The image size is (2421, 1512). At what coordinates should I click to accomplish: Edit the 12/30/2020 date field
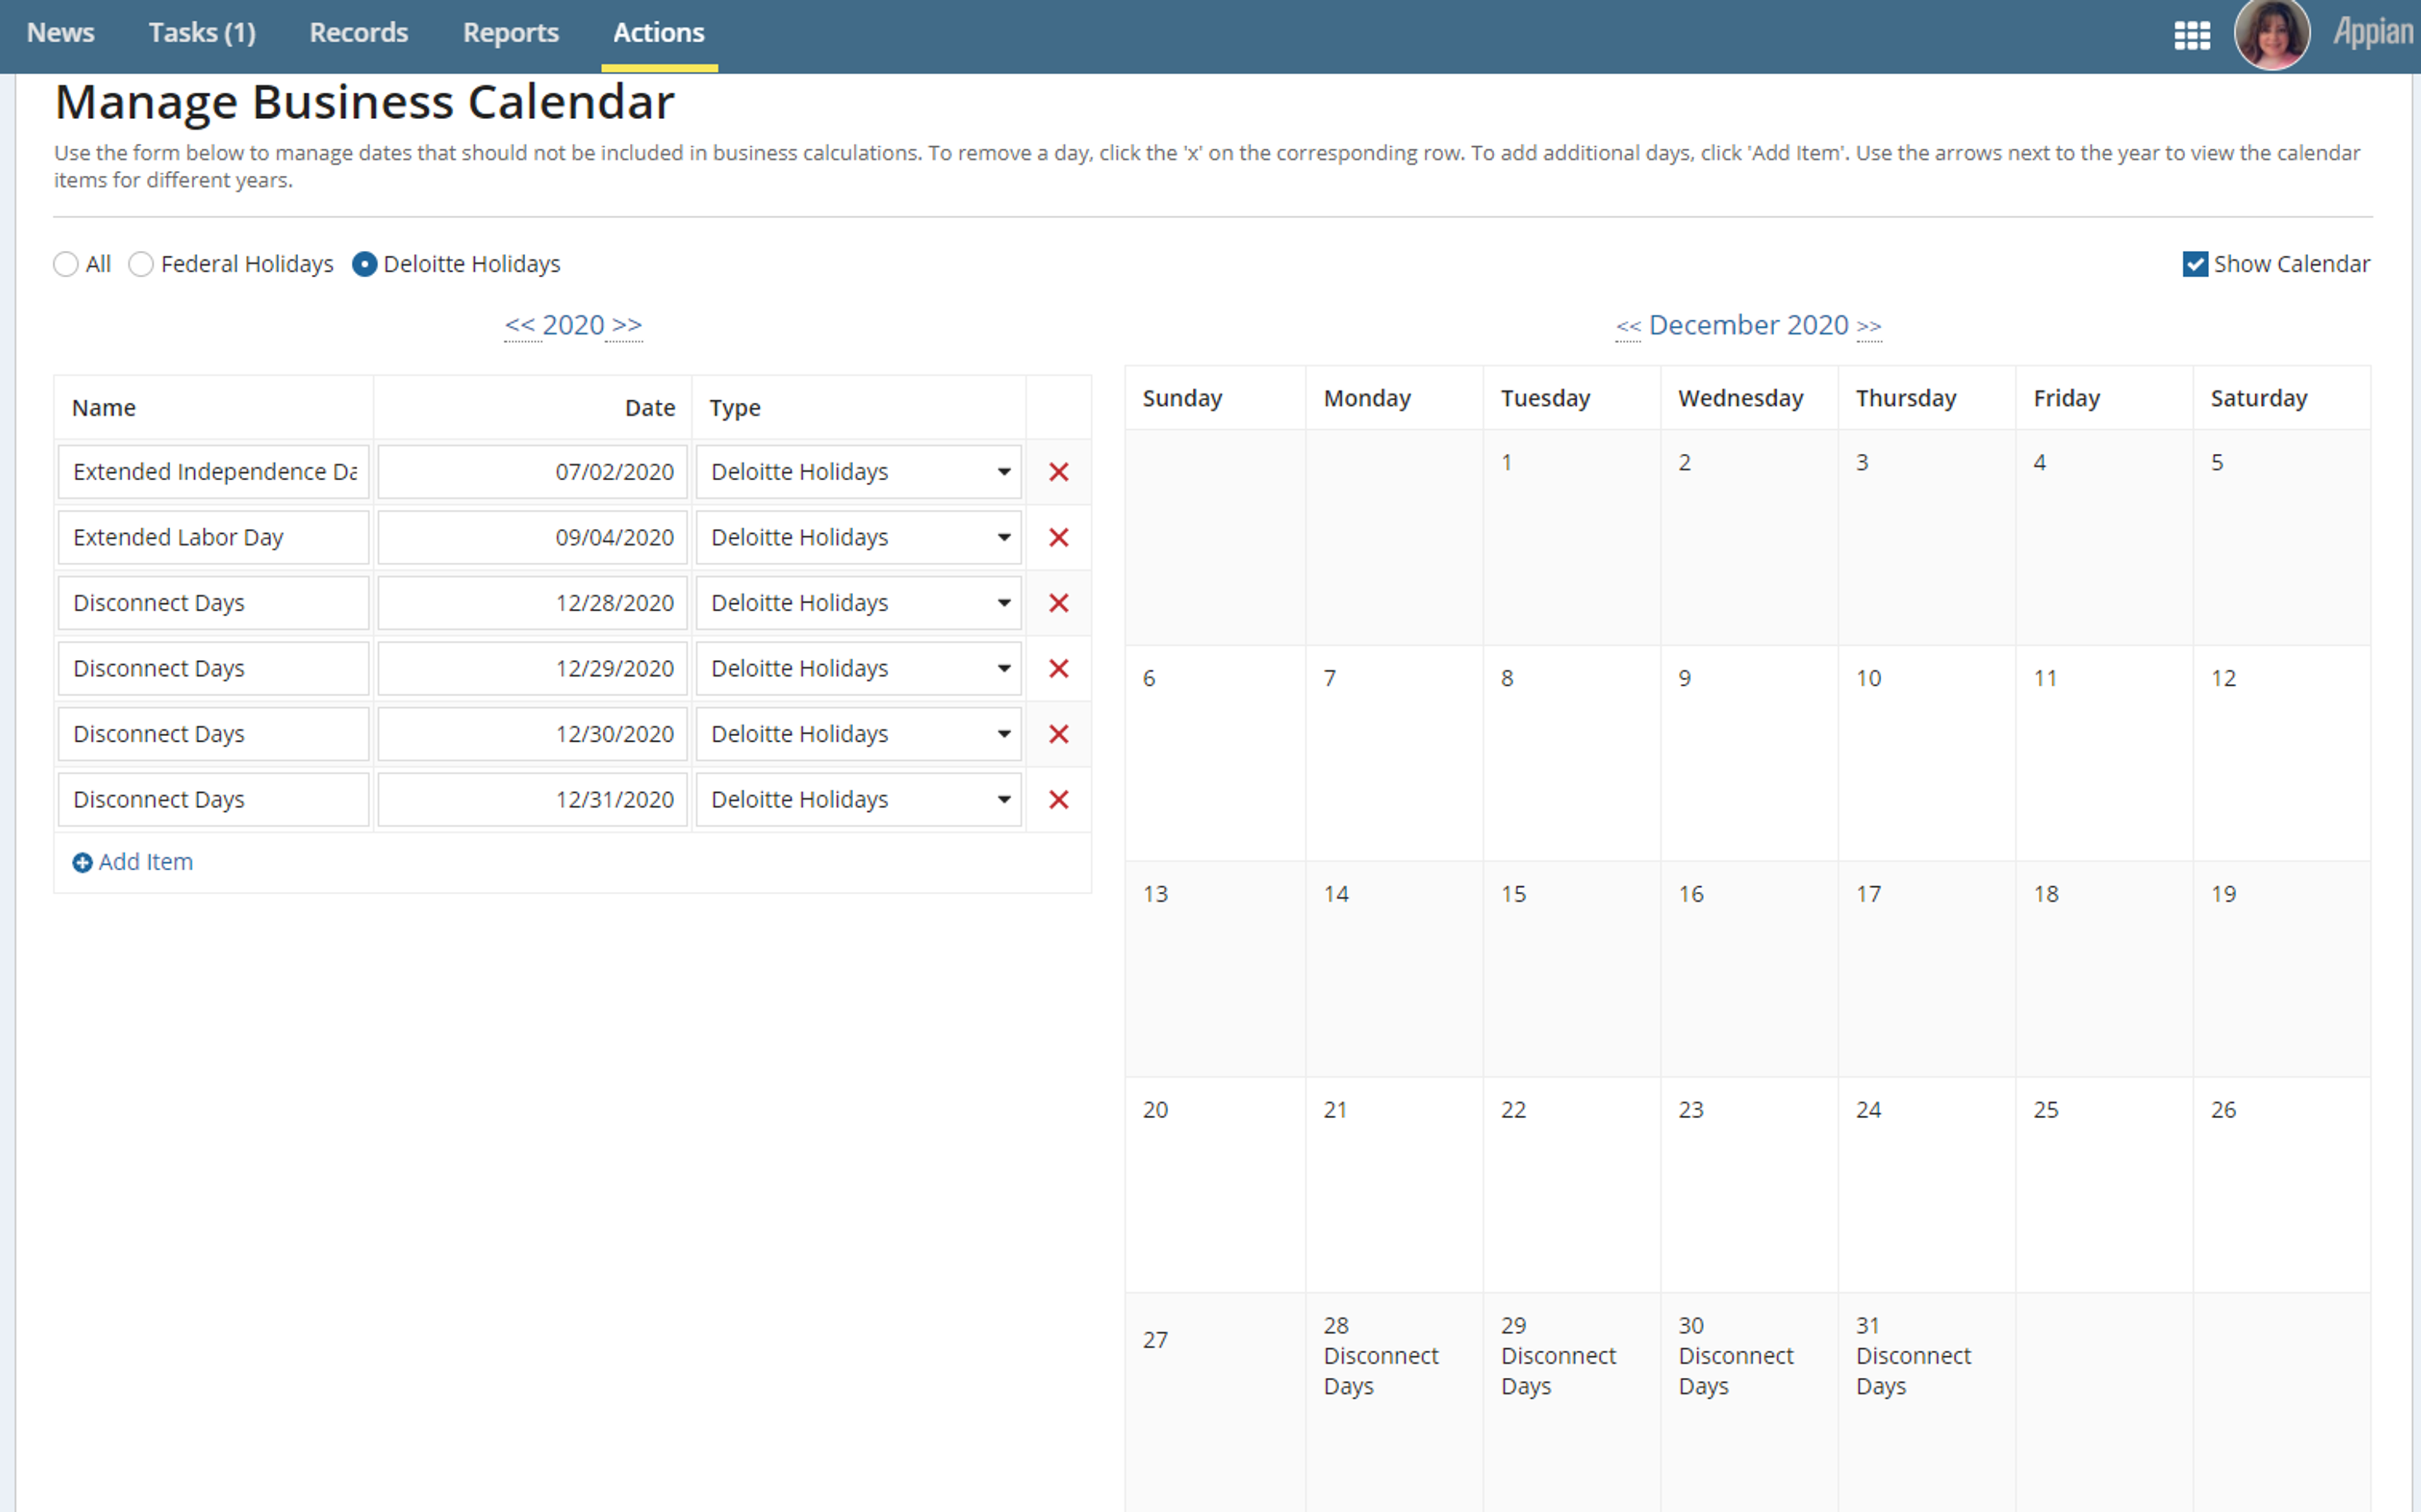coord(533,734)
